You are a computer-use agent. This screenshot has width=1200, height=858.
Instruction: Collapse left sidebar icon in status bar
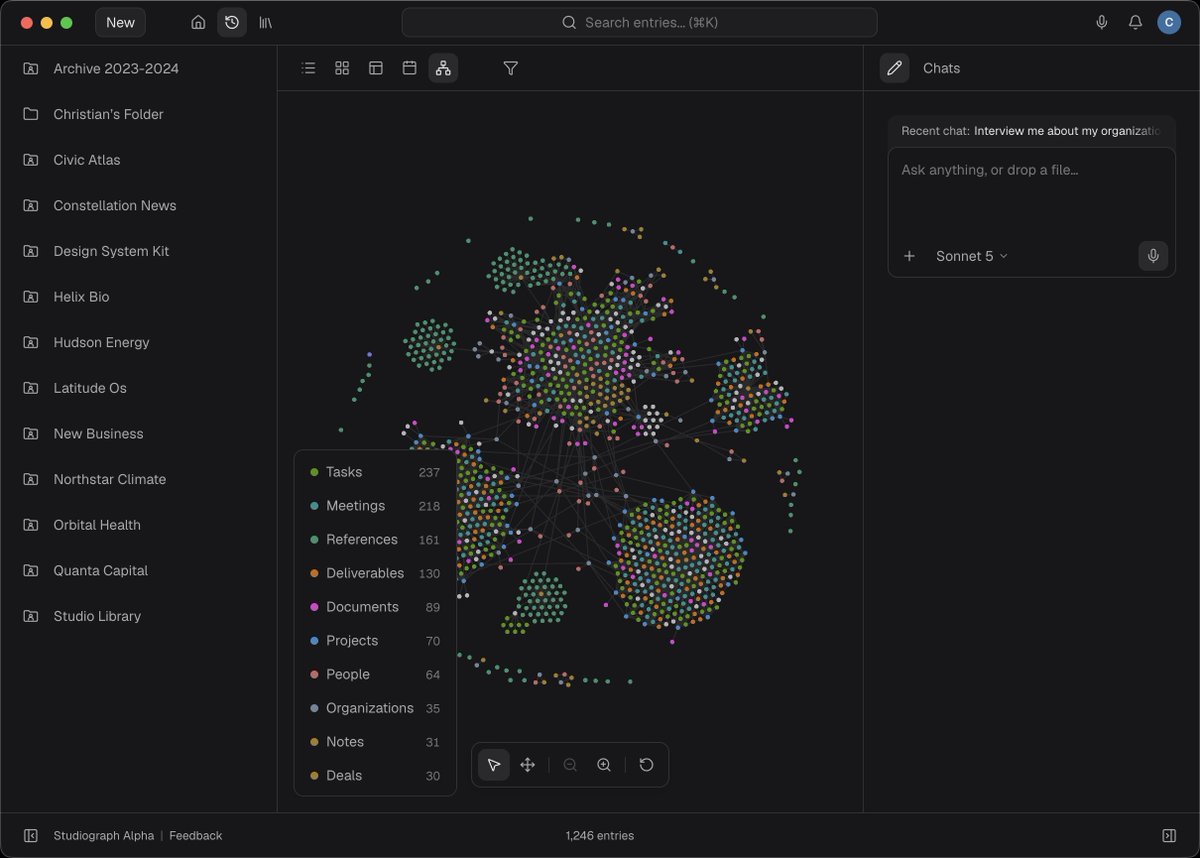(31, 835)
